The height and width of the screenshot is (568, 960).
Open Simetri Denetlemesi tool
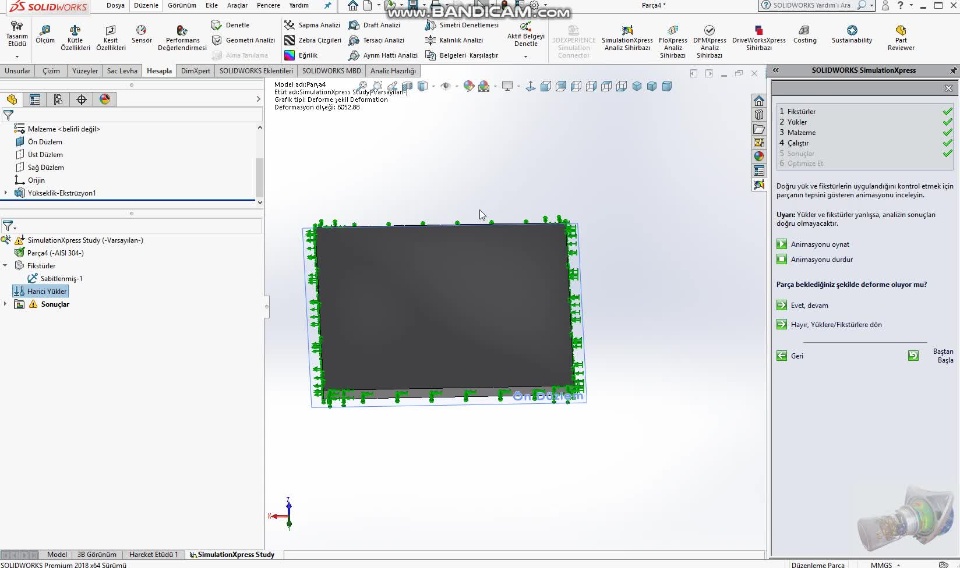[x=462, y=25]
